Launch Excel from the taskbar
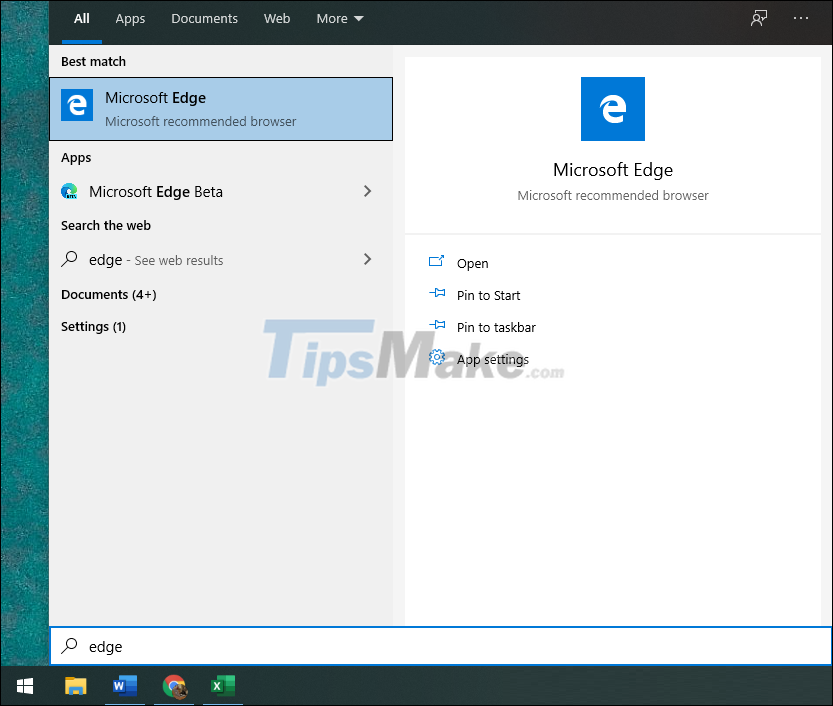The height and width of the screenshot is (706, 833). pos(222,687)
